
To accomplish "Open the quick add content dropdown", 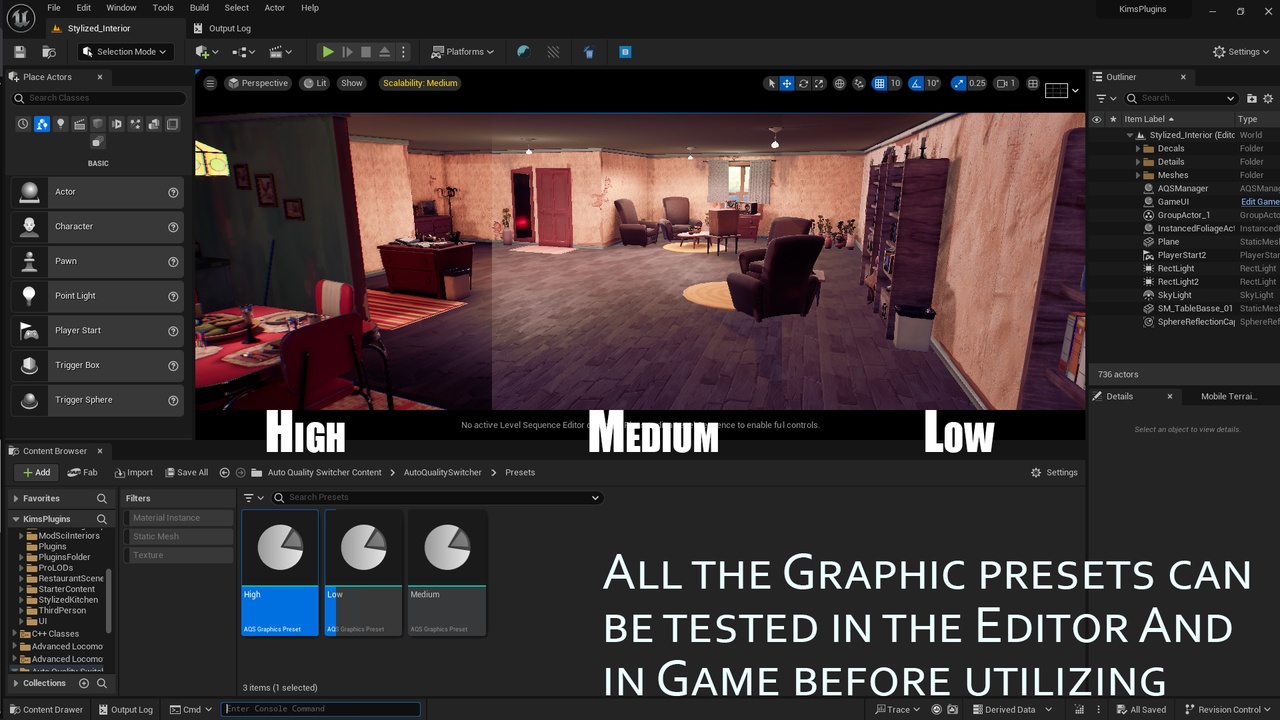I will coord(208,52).
